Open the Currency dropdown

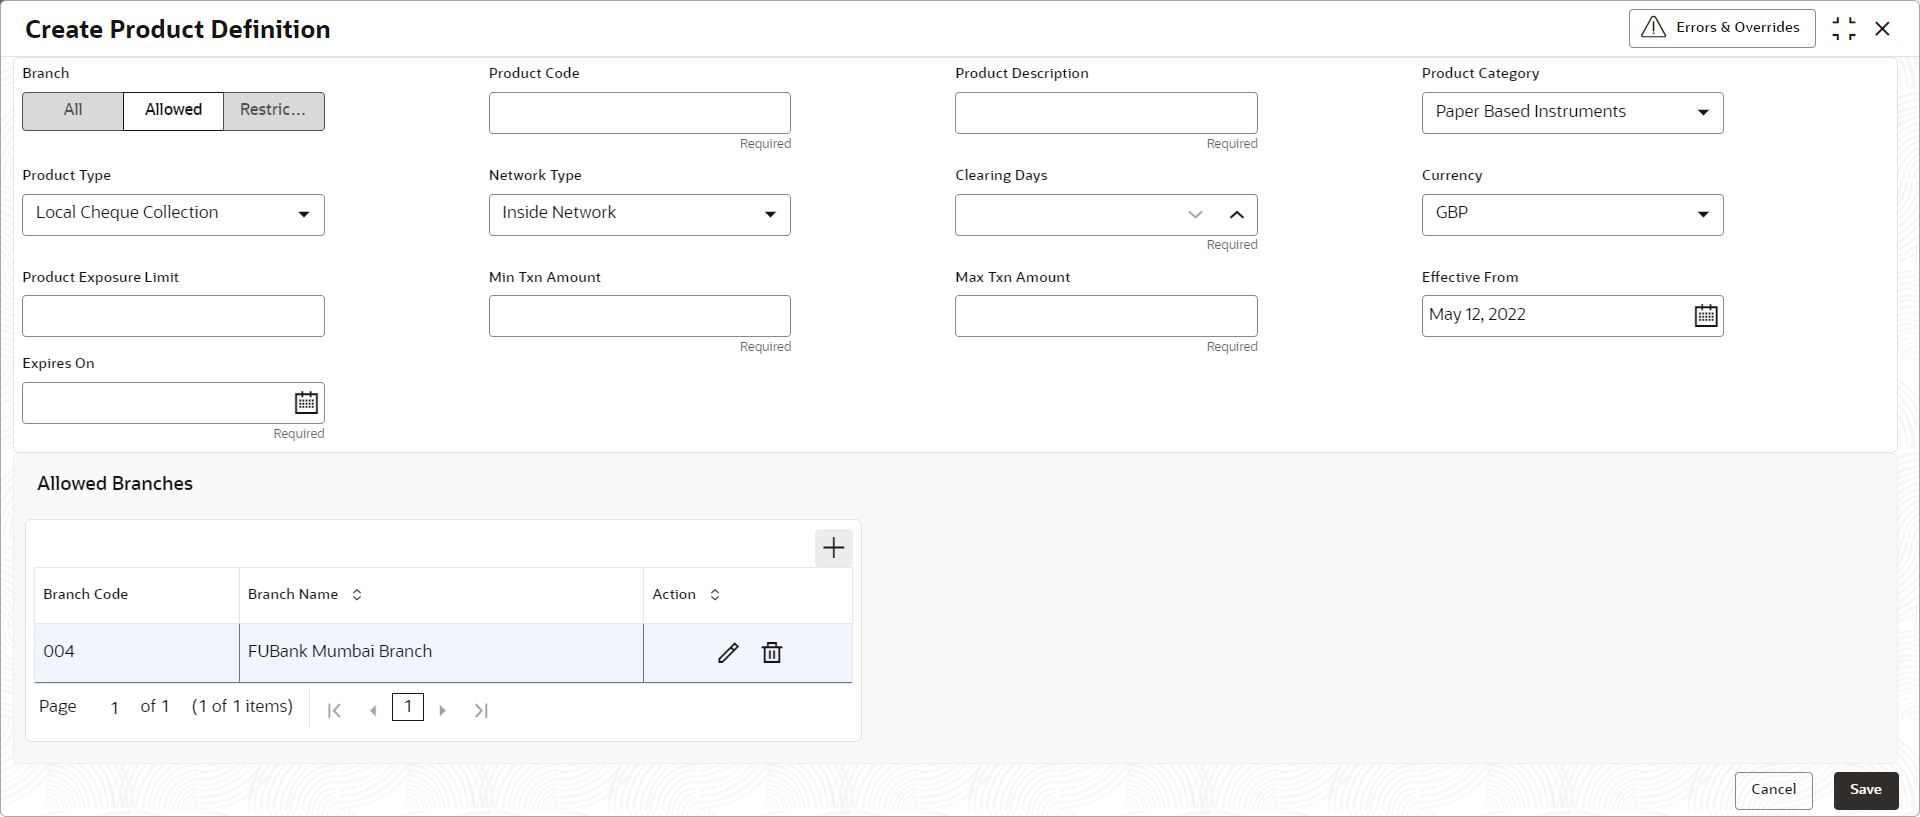1572,215
